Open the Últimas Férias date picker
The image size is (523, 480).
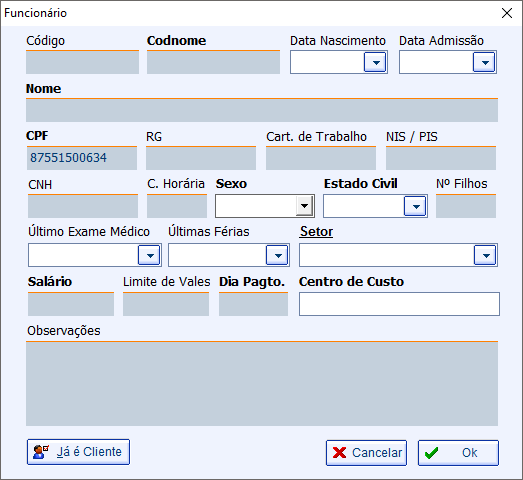tap(277, 255)
